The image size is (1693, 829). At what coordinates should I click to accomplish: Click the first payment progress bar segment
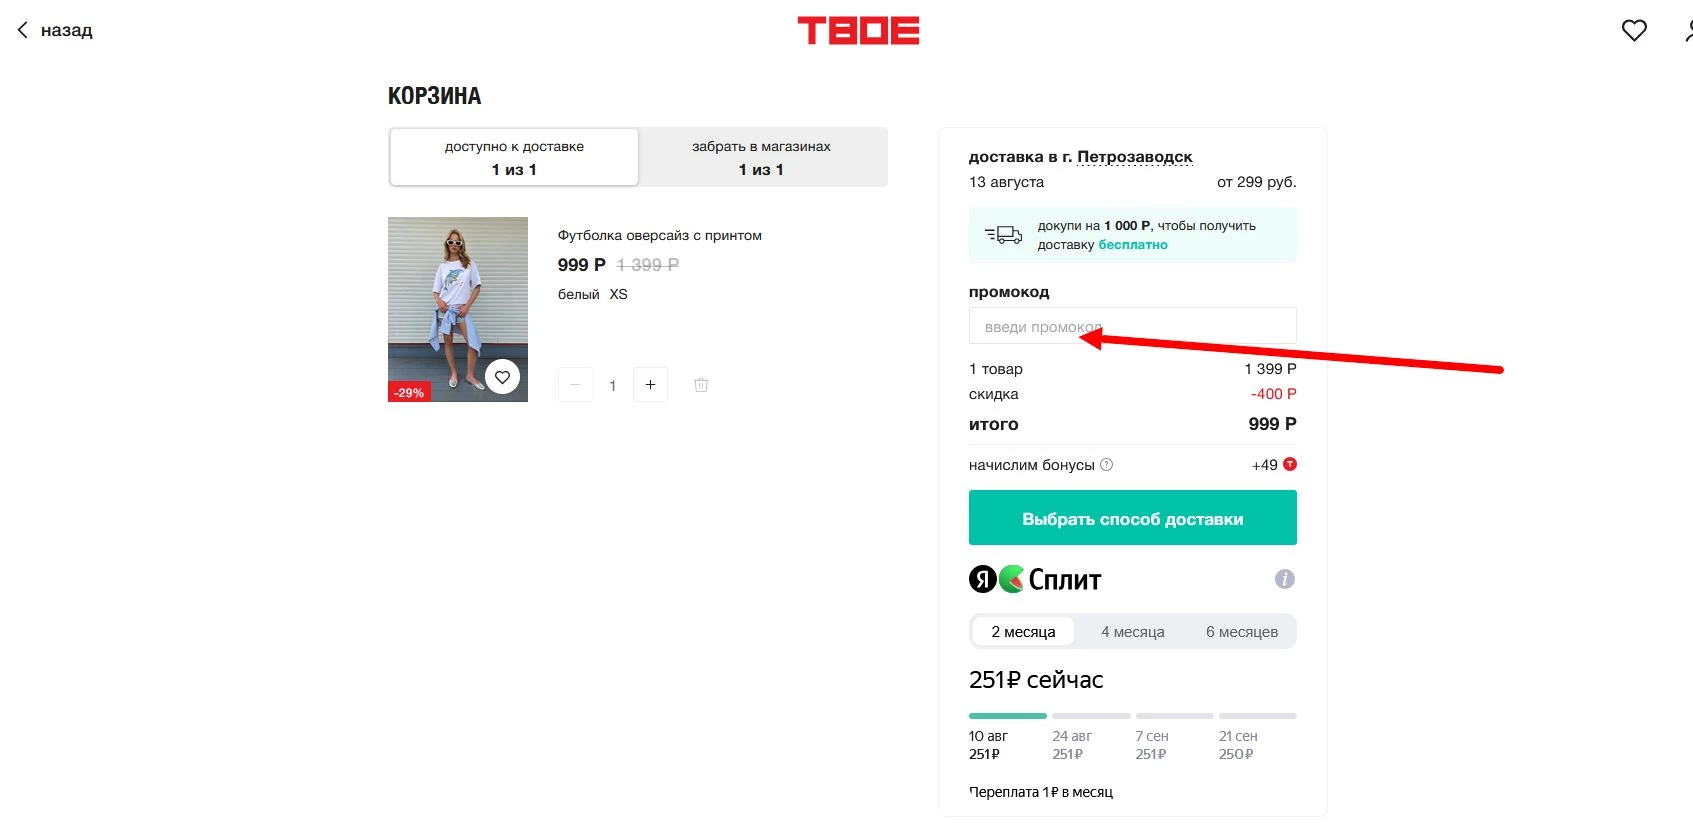coord(1006,716)
